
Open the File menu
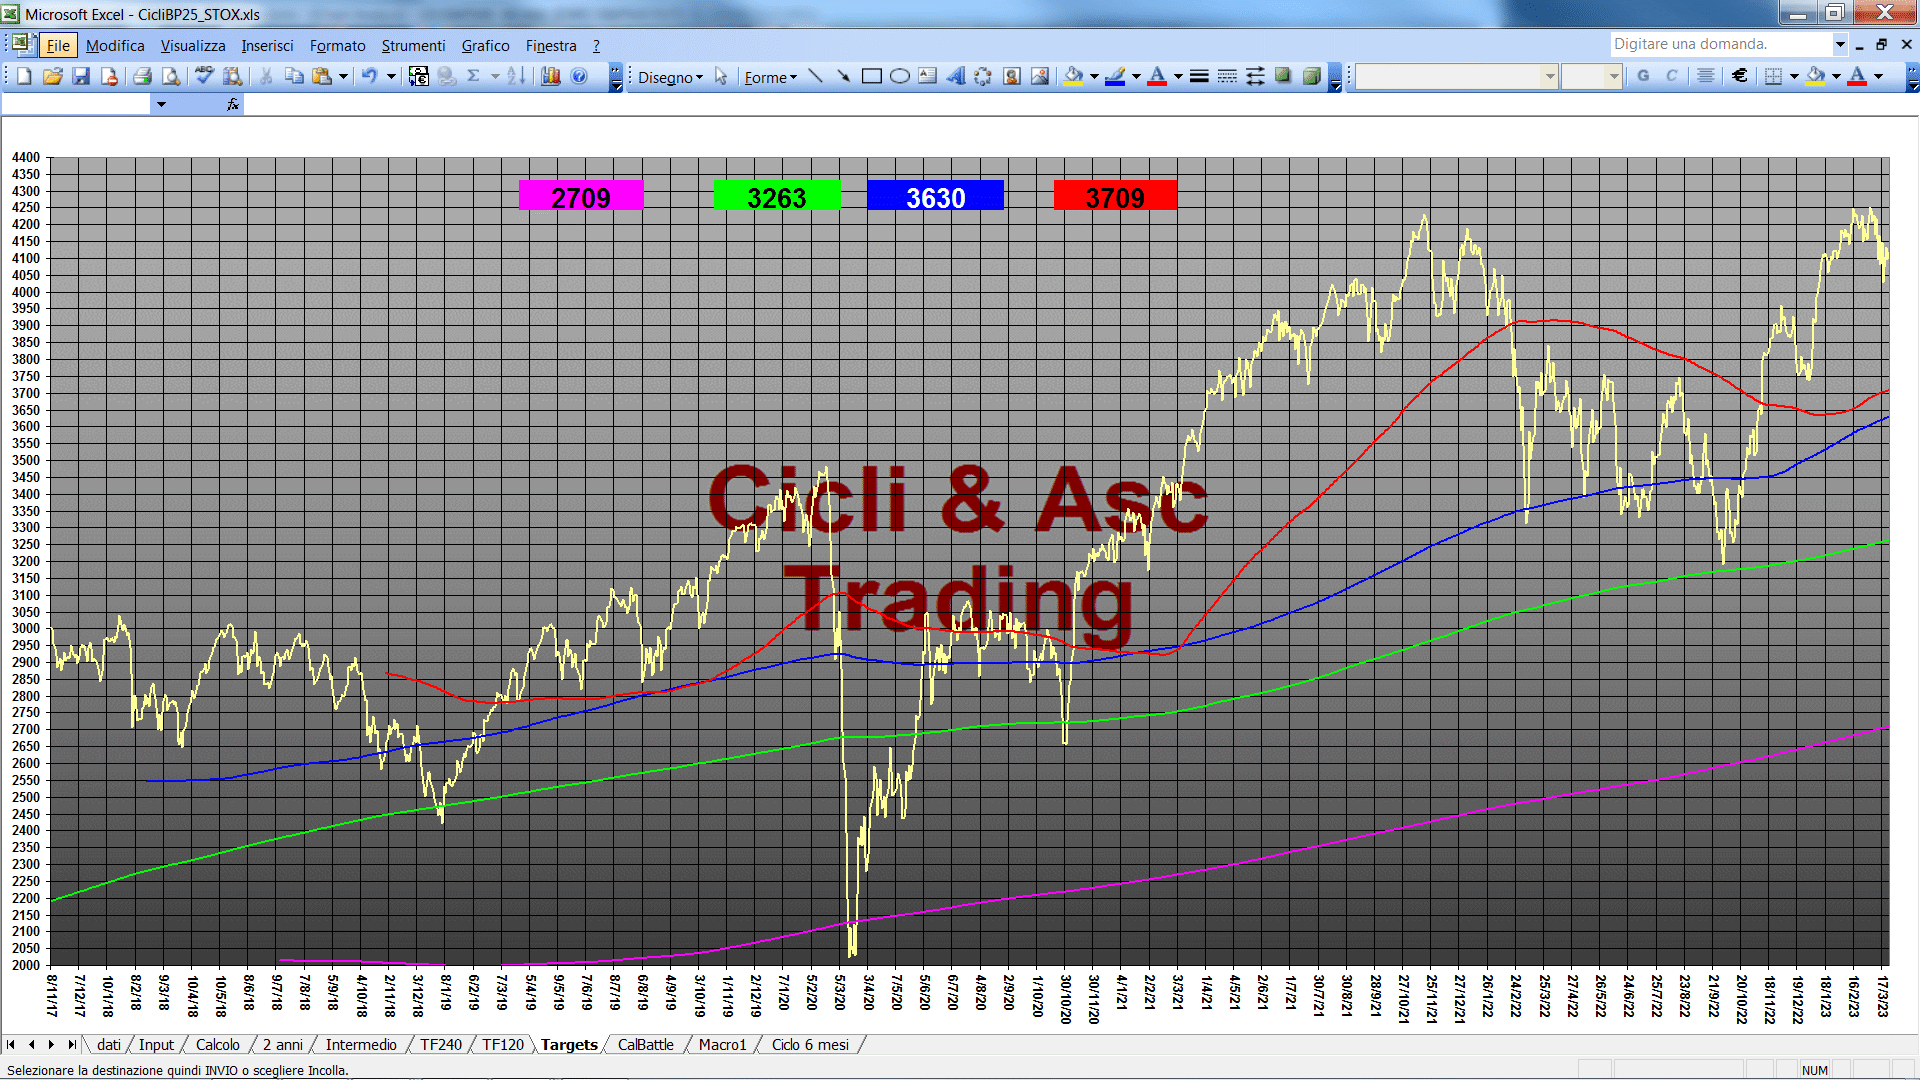pos(58,46)
